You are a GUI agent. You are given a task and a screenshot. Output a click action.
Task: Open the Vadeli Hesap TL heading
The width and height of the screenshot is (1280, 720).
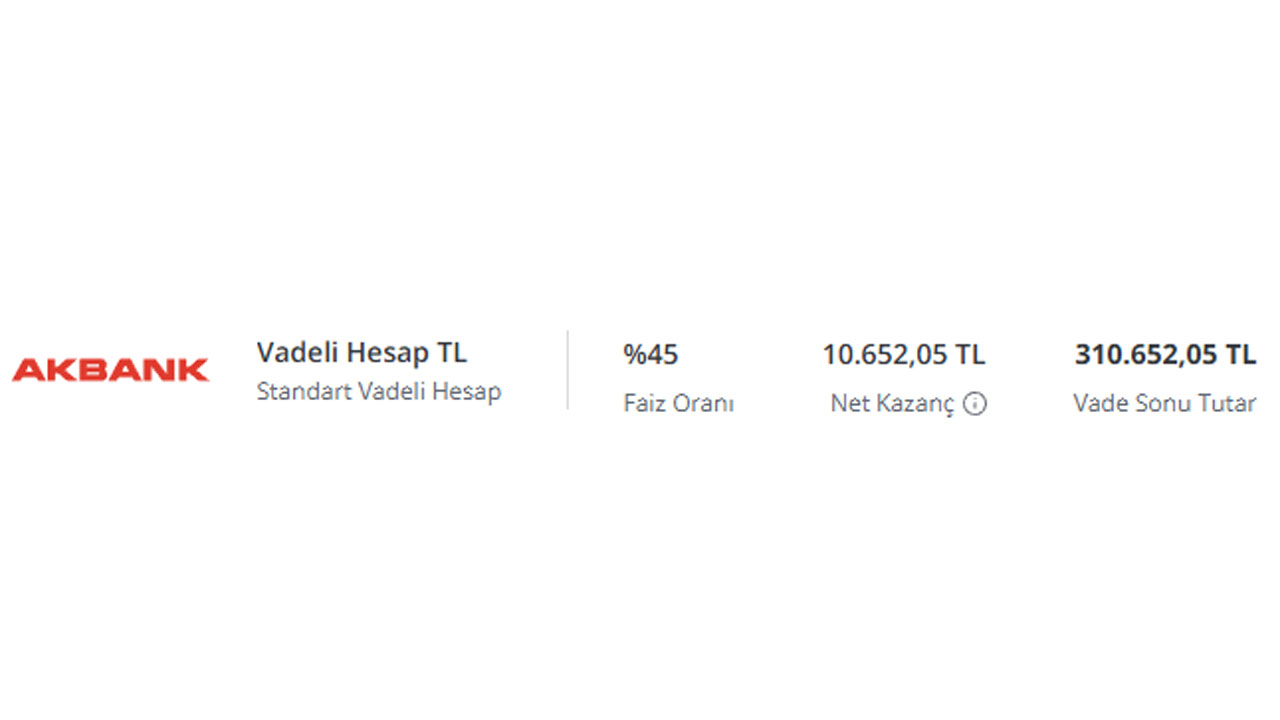pos(361,353)
